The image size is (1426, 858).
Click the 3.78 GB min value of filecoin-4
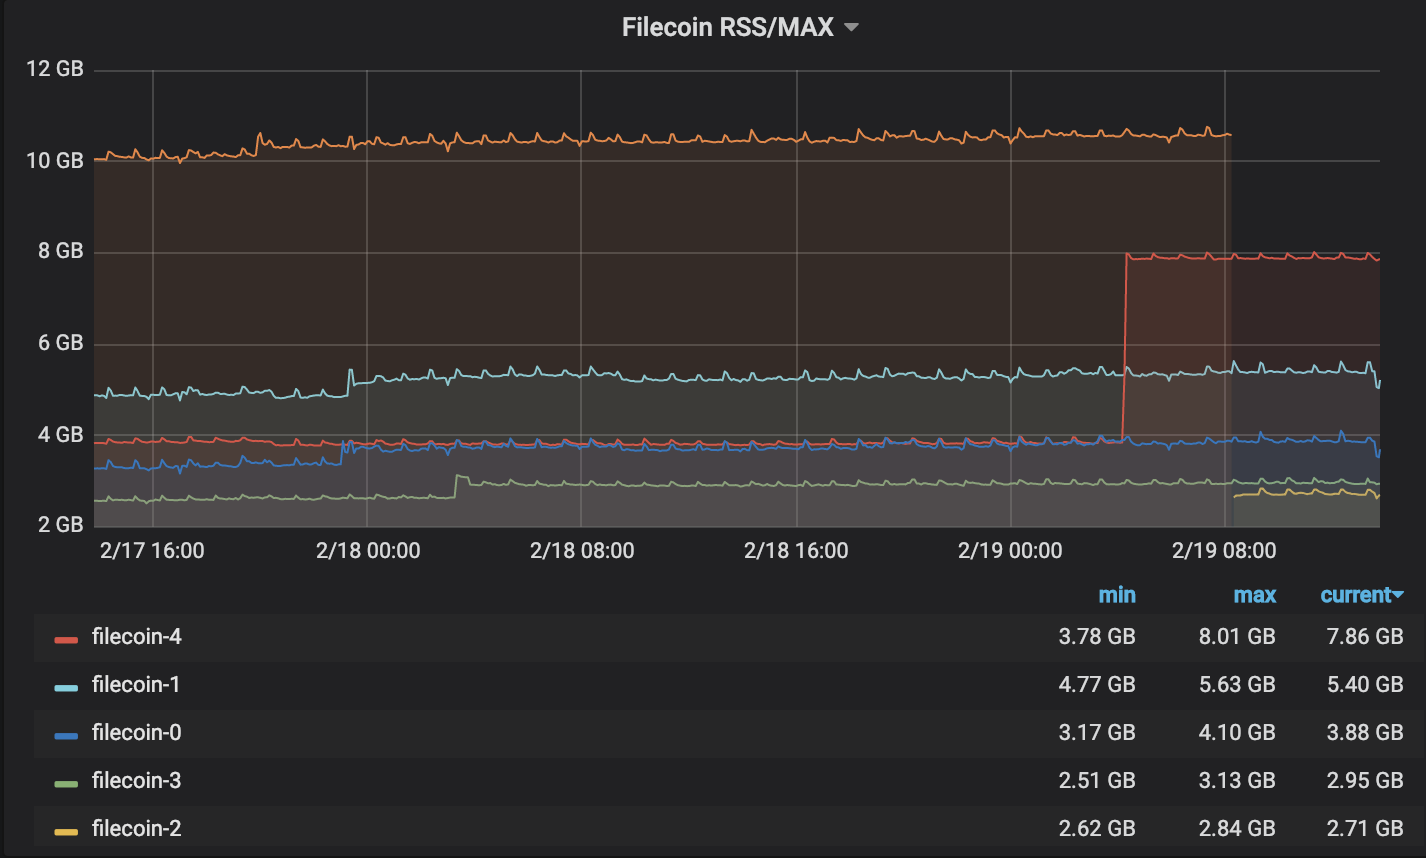(x=1097, y=637)
